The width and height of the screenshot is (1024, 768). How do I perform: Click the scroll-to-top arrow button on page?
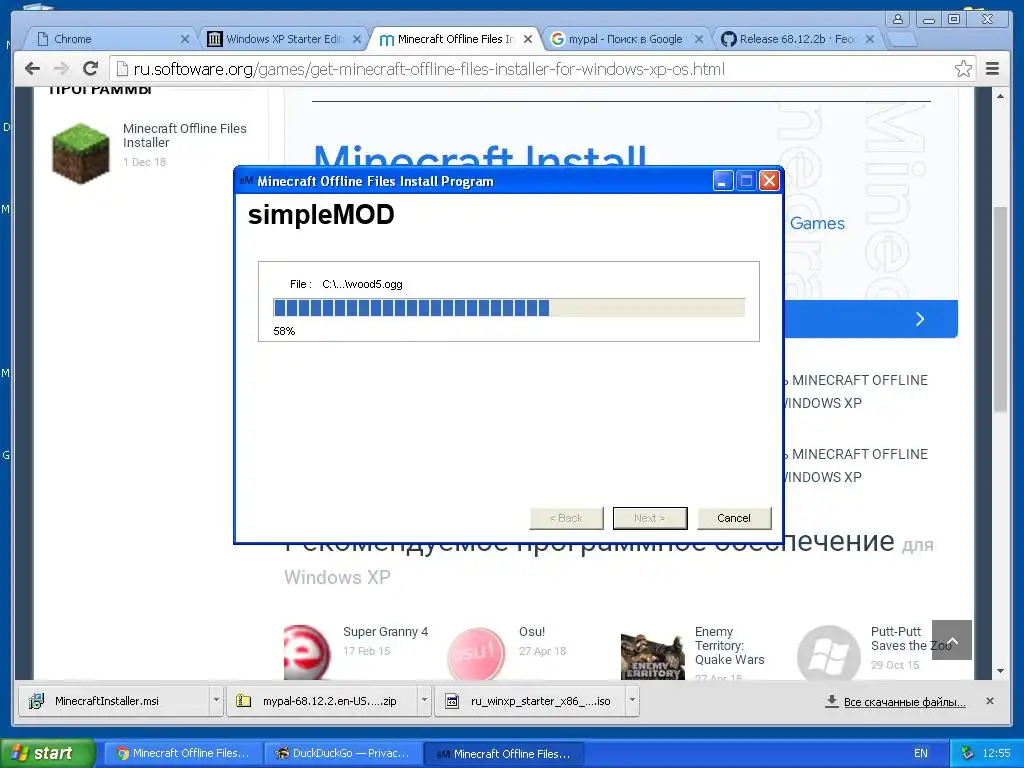pos(952,640)
